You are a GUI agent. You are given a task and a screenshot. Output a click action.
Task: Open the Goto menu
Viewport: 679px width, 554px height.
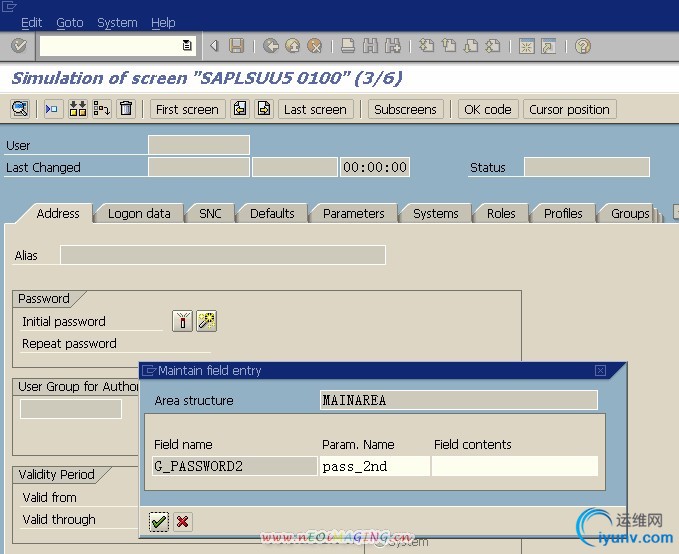click(x=70, y=23)
